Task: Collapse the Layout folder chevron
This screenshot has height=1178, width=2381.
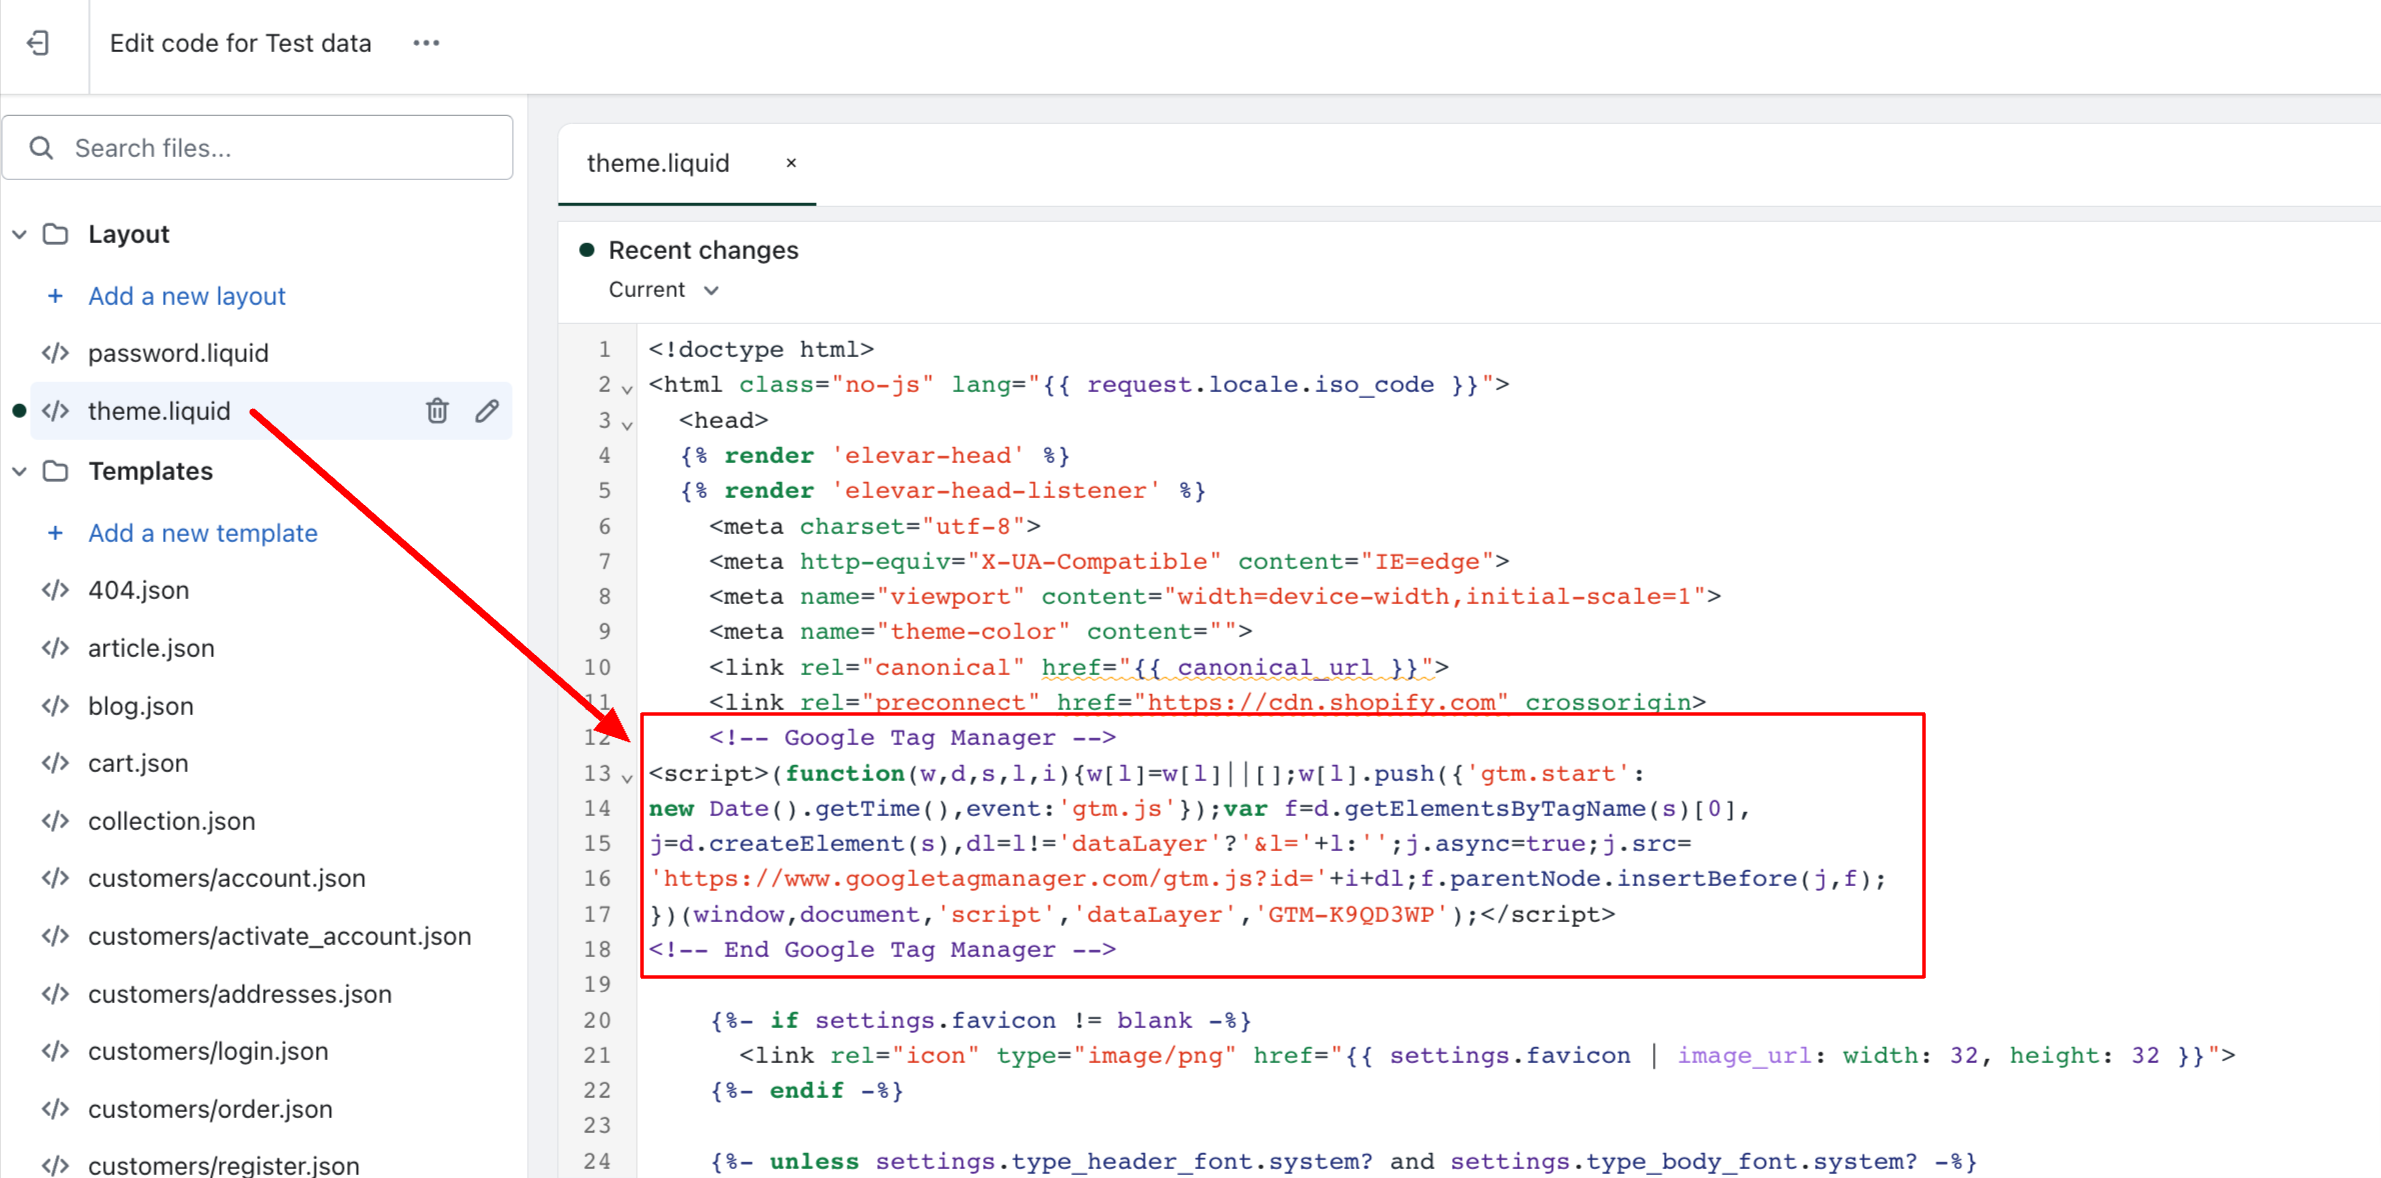Action: [20, 234]
